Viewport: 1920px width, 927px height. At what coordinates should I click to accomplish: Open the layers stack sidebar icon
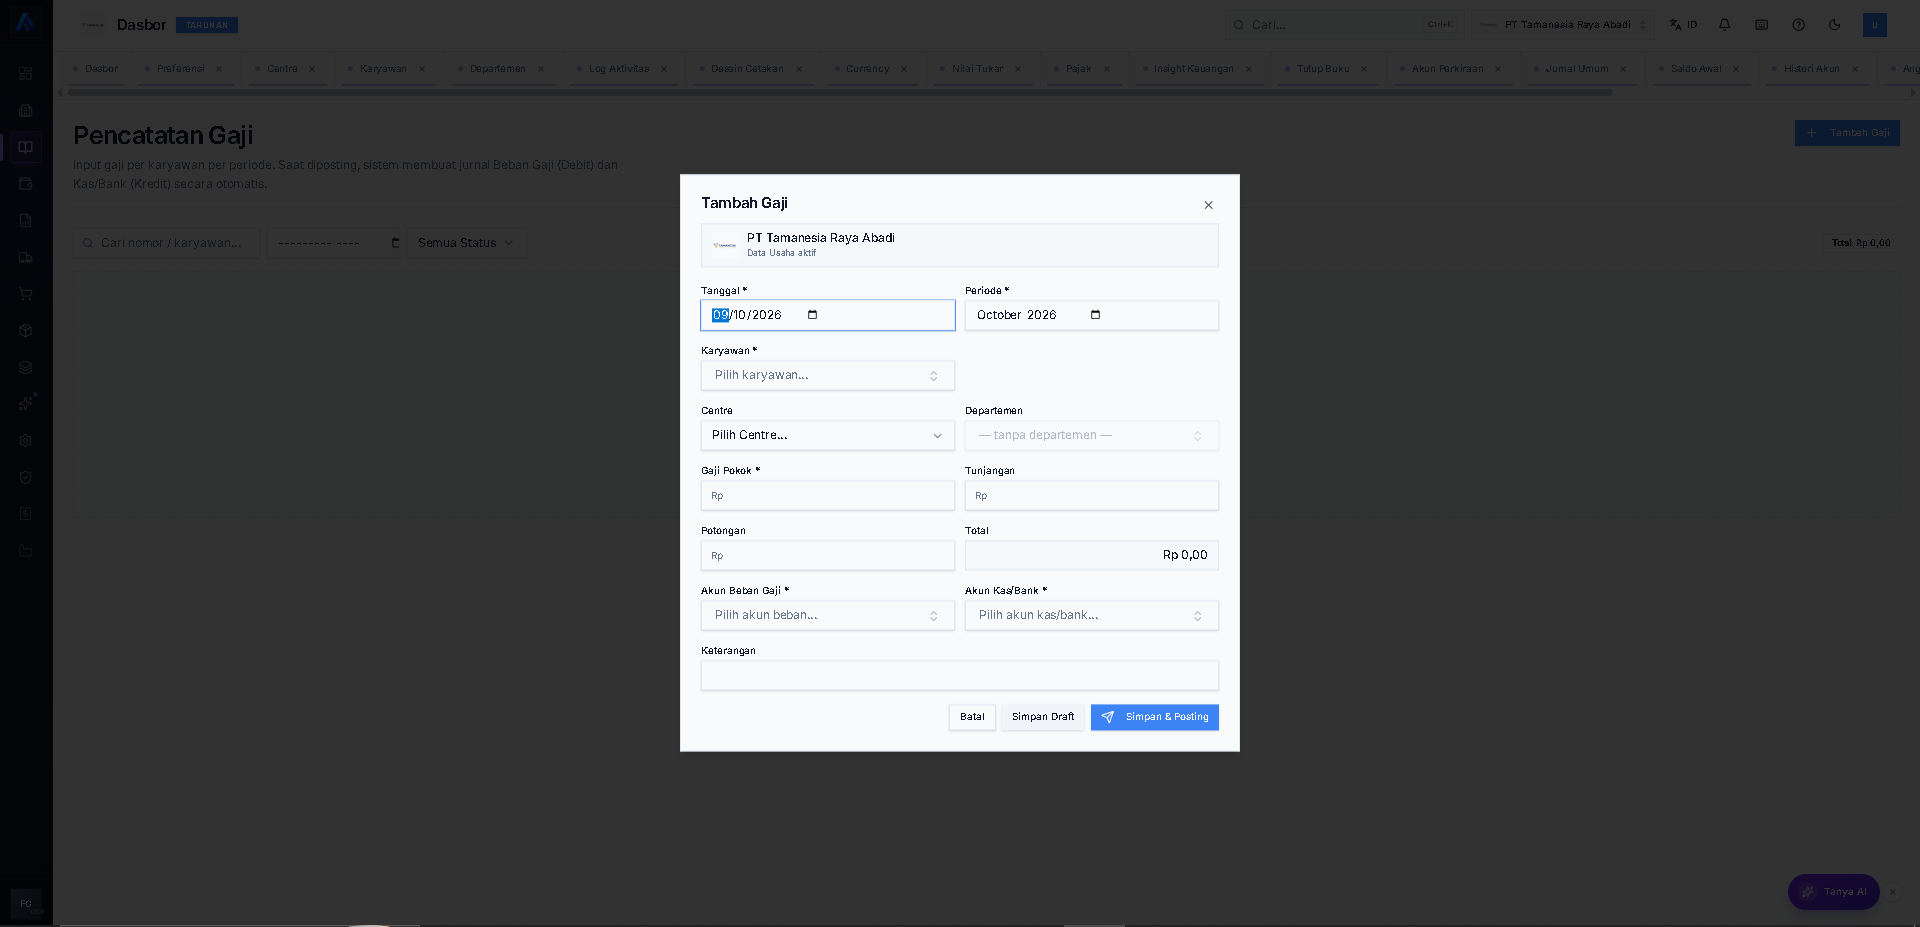pos(26,367)
